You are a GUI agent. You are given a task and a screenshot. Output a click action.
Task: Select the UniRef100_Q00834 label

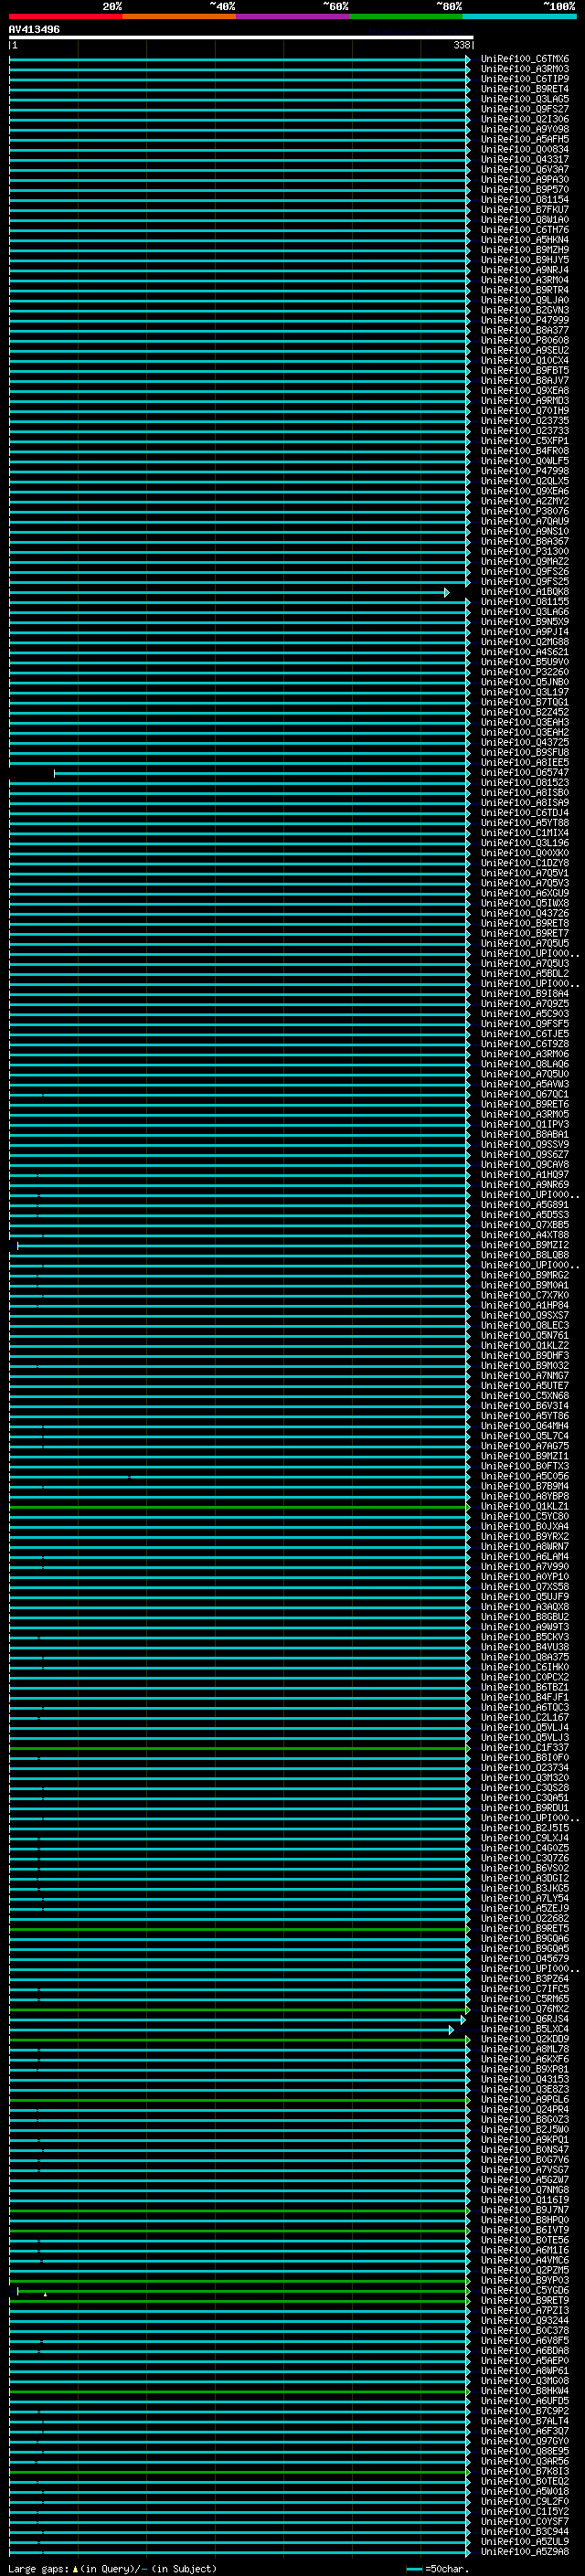pyautogui.click(x=525, y=150)
